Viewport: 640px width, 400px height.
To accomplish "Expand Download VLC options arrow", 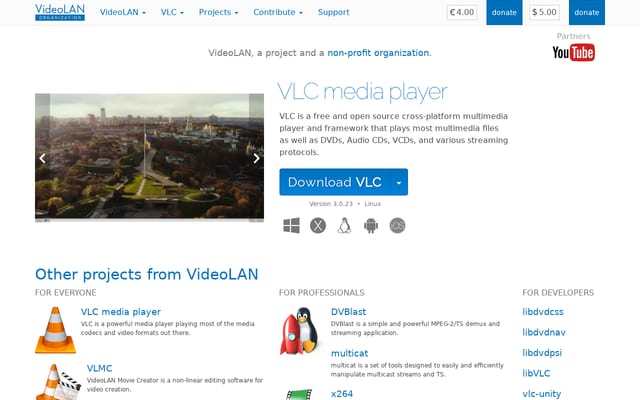I will pyautogui.click(x=399, y=182).
